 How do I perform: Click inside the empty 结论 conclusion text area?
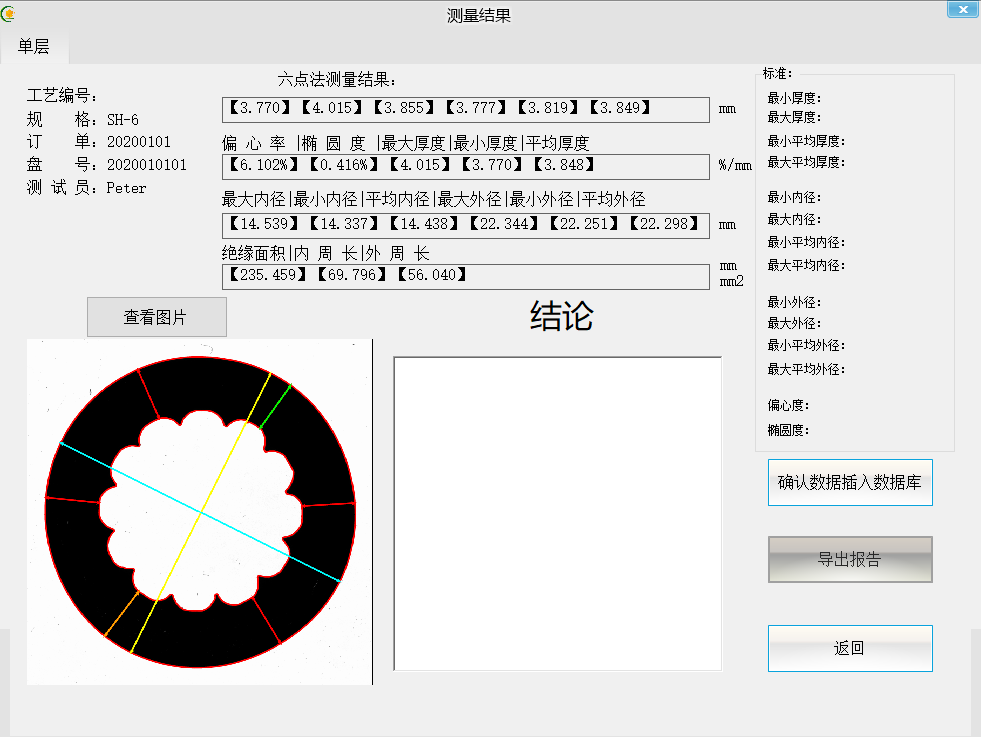click(x=557, y=510)
